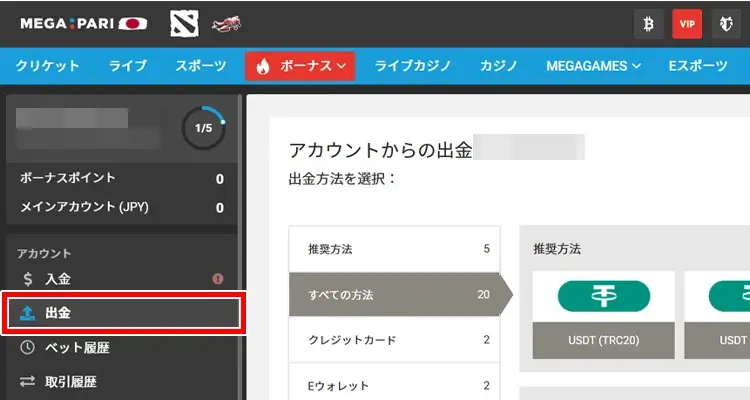Click the count 20 on すべての方法
Viewport: 750px width, 400px height.
[x=484, y=294]
